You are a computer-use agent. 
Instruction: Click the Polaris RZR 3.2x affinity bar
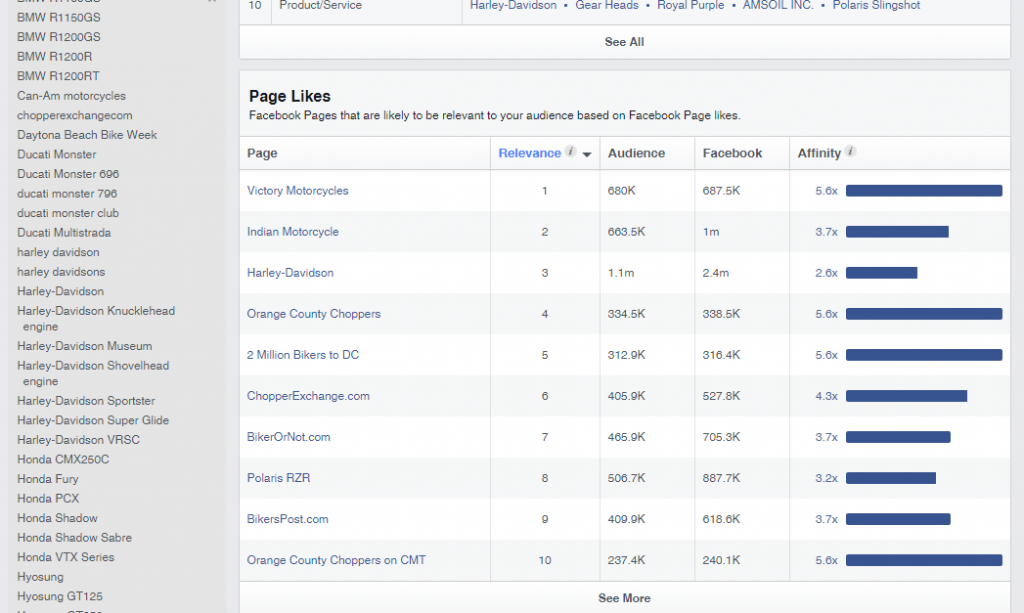[891, 478]
